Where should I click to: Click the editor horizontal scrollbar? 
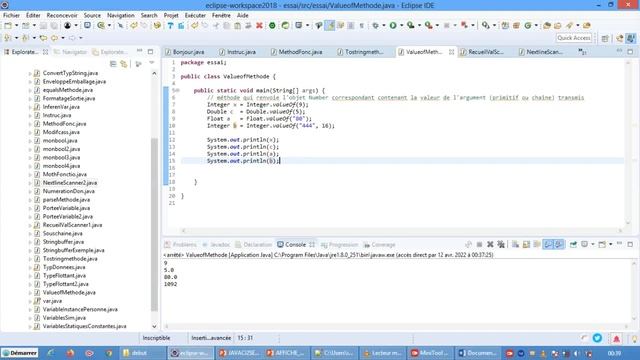pos(402,231)
